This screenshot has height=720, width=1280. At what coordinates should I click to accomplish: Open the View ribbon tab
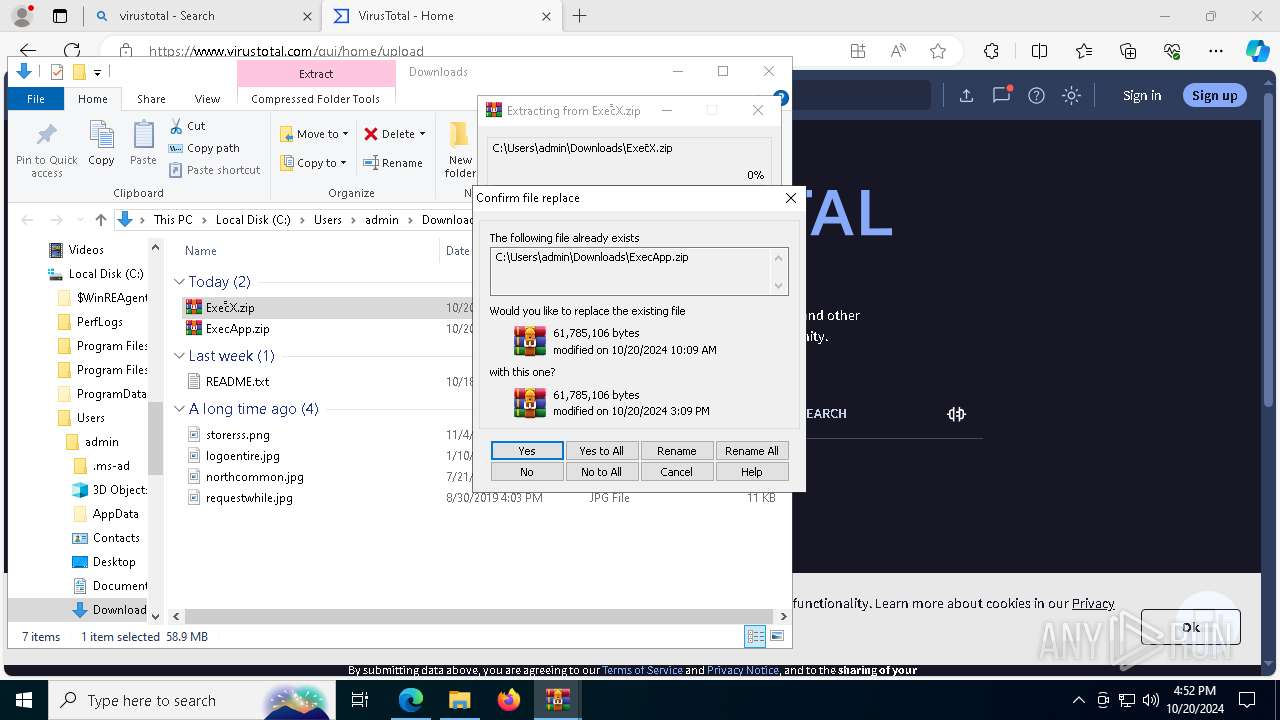(207, 99)
